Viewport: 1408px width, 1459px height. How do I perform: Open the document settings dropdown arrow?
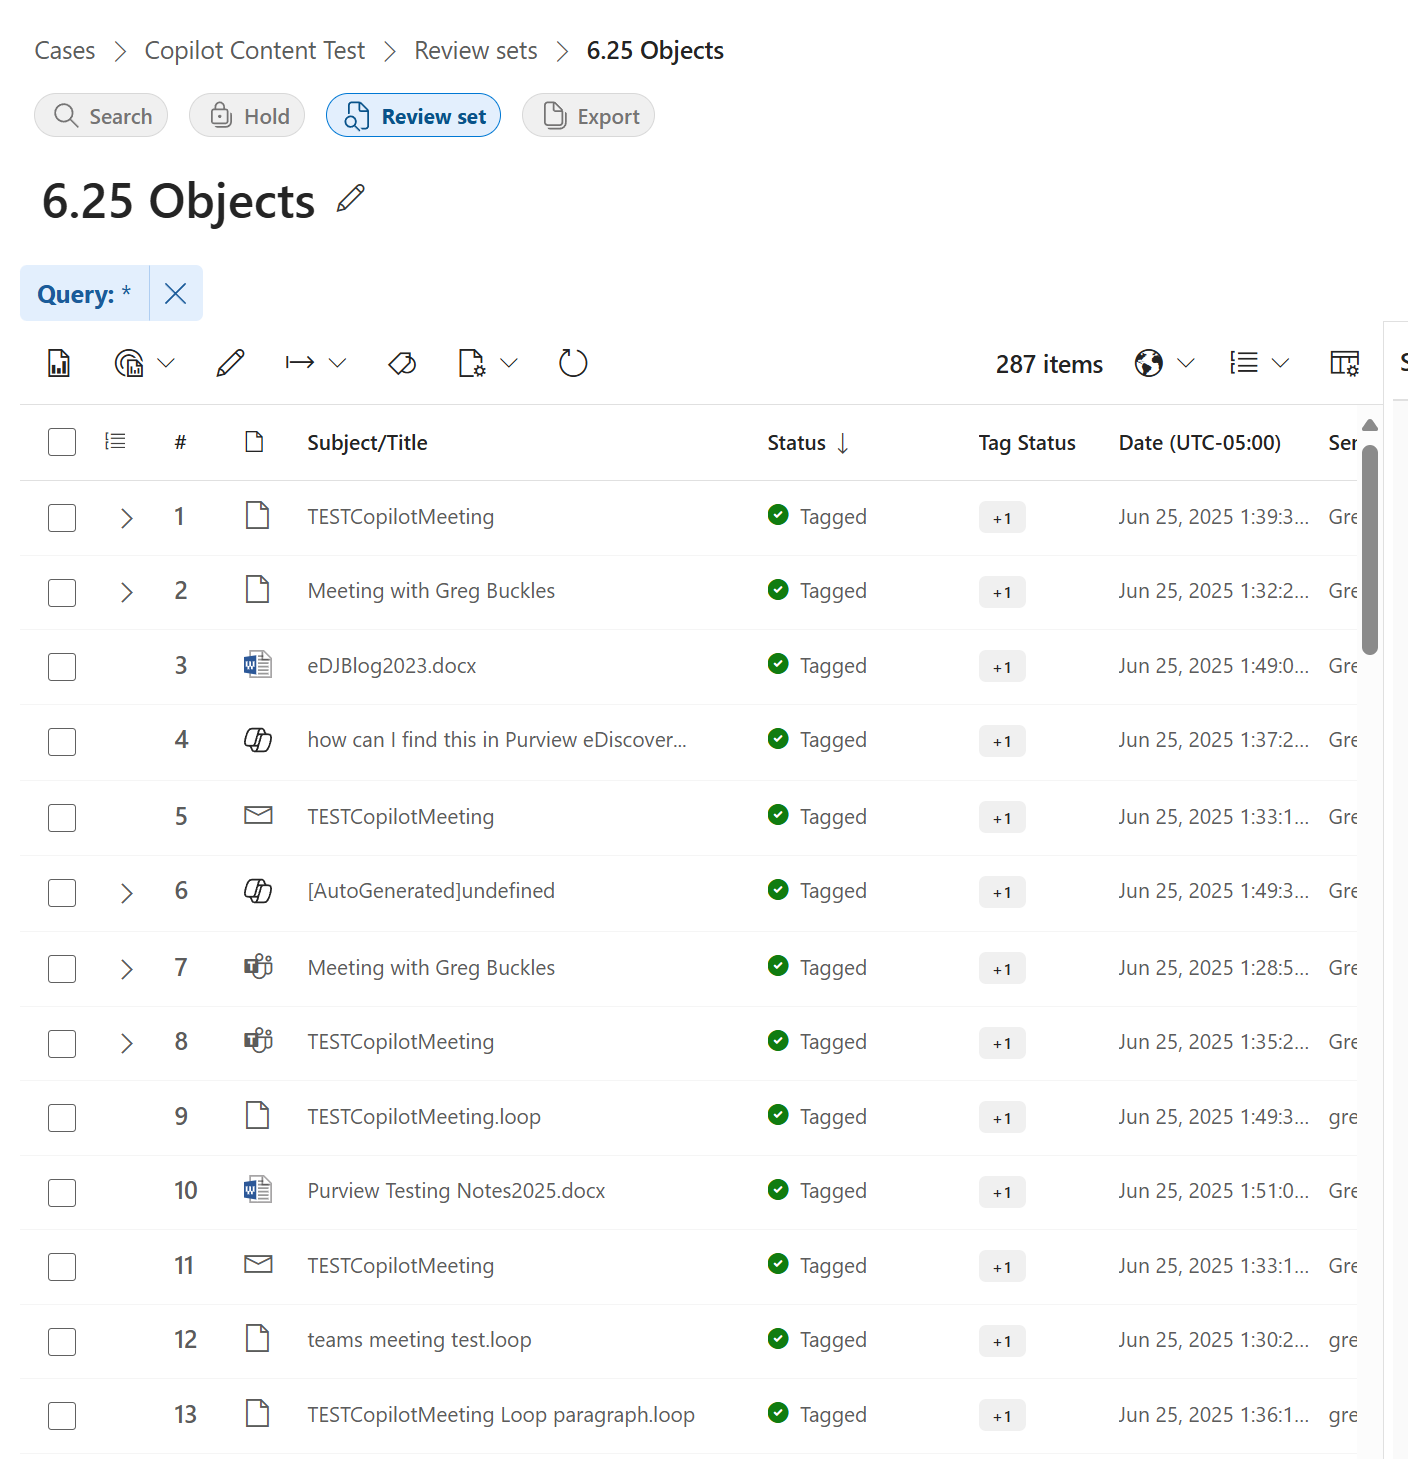click(x=509, y=363)
